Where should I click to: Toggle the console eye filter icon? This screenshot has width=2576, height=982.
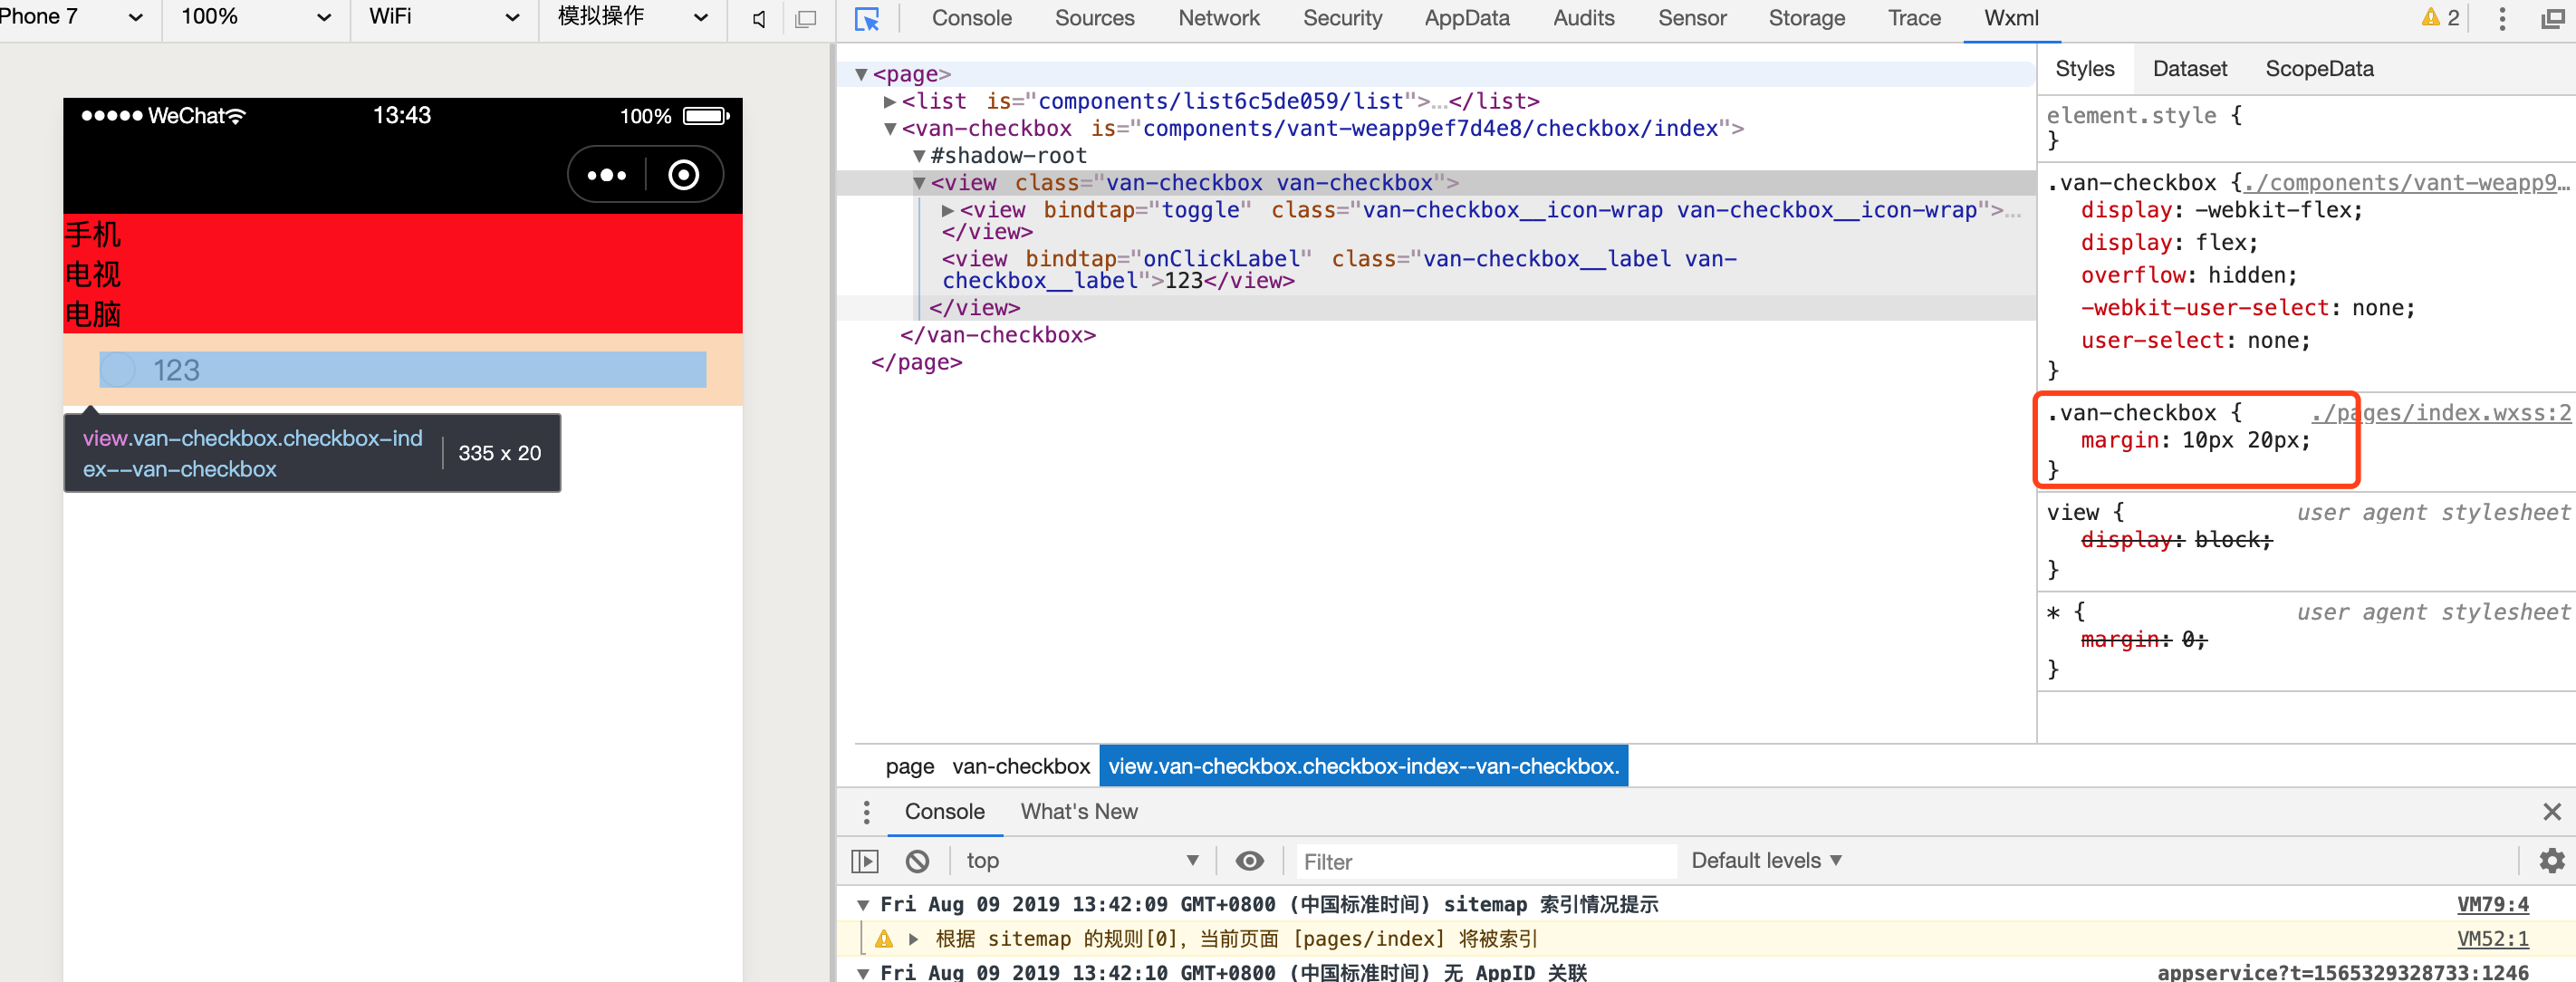point(1248,861)
